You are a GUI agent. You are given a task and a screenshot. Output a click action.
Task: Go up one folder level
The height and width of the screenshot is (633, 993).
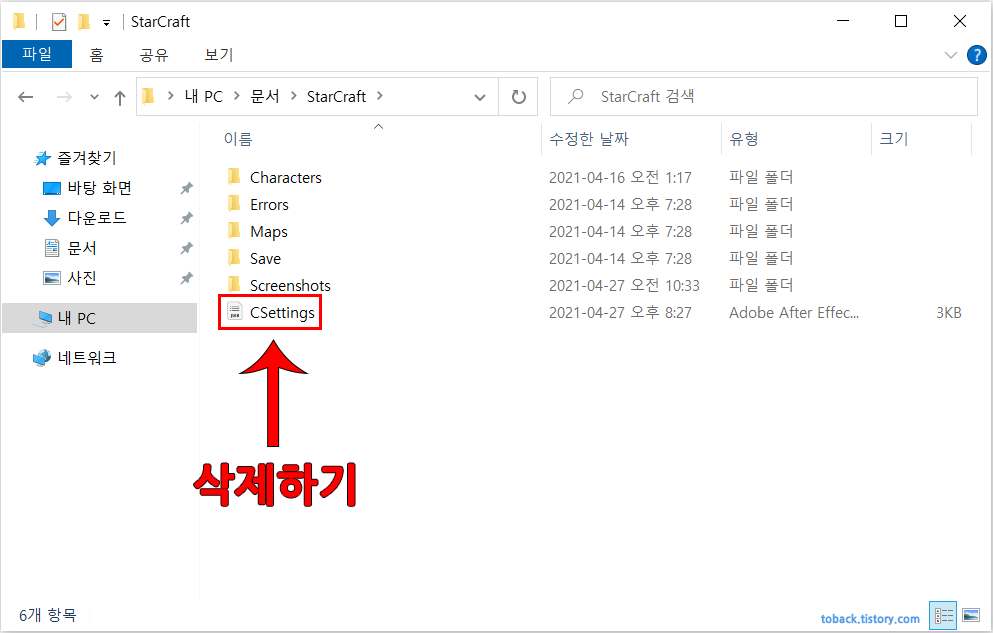120,97
